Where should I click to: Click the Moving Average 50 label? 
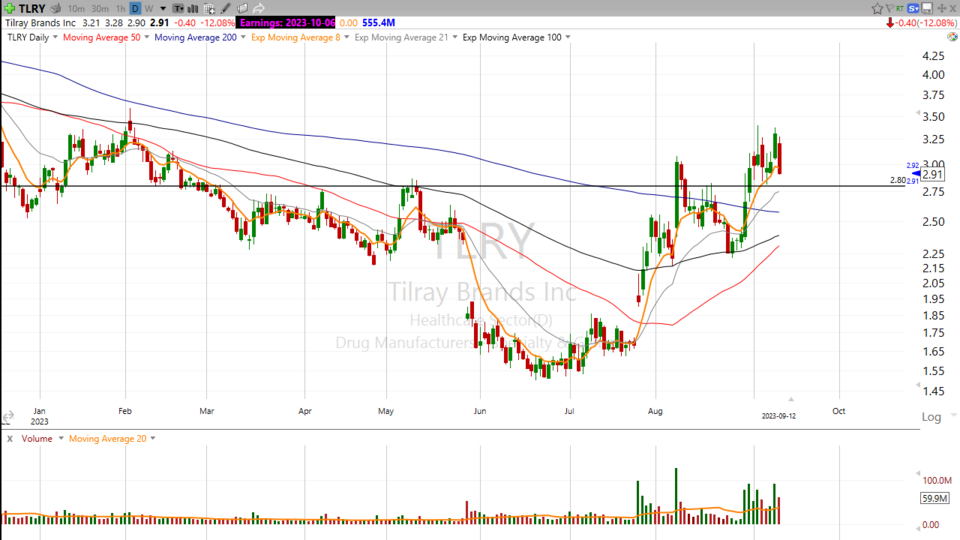point(102,37)
